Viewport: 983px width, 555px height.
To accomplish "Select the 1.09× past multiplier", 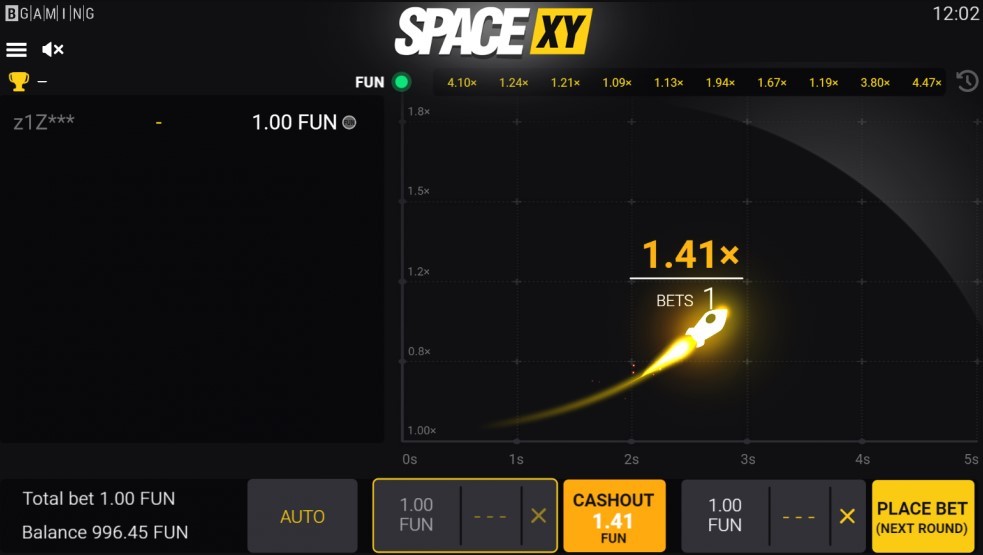I will (x=617, y=83).
